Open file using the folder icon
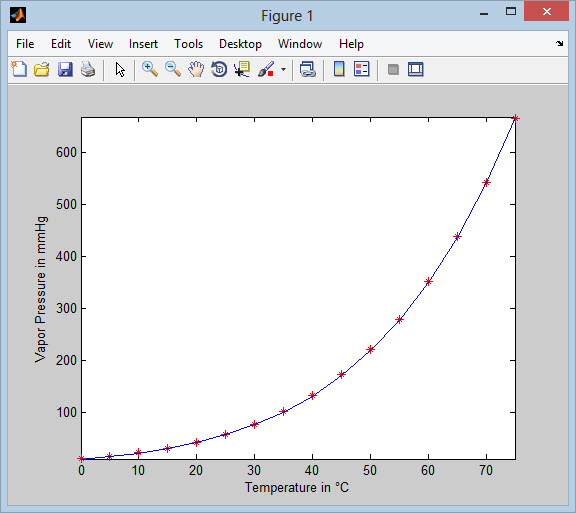Viewport: 576px width, 513px height. click(x=42, y=69)
